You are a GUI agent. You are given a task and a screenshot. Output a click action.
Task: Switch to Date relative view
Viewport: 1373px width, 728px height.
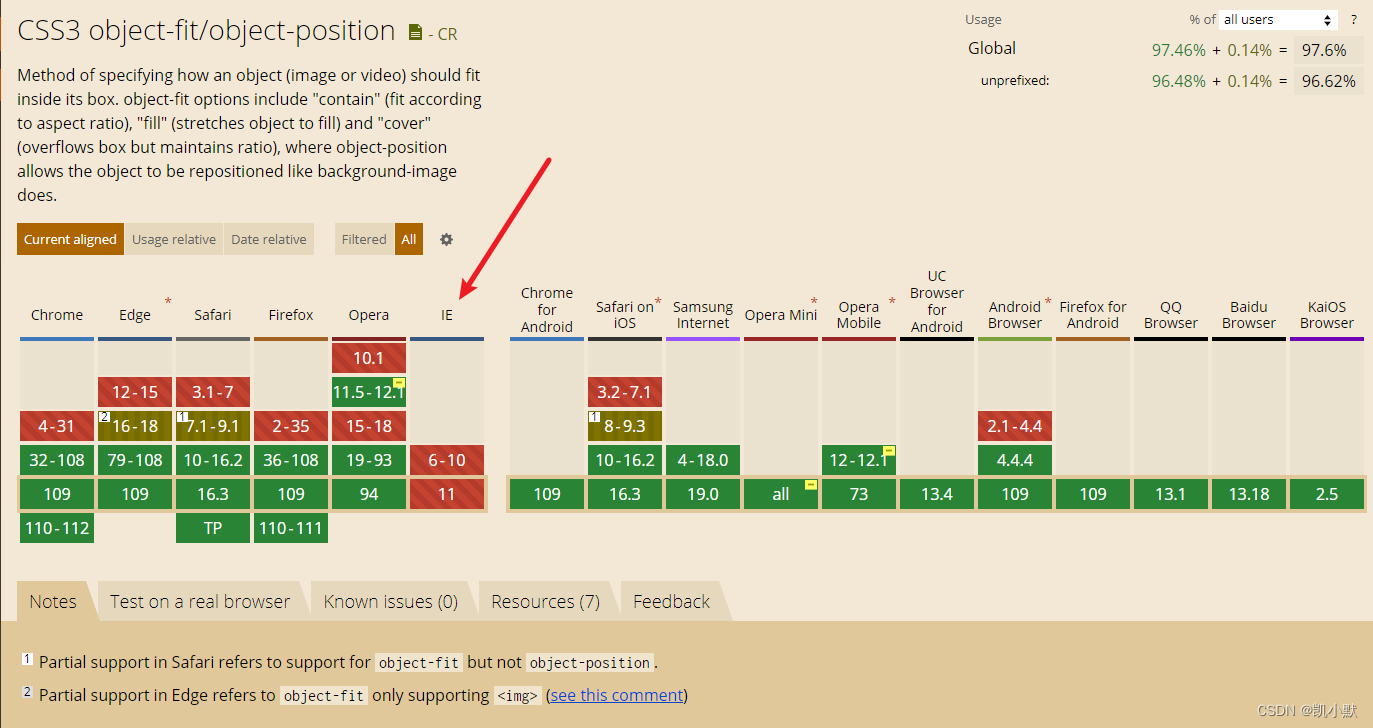tap(269, 239)
